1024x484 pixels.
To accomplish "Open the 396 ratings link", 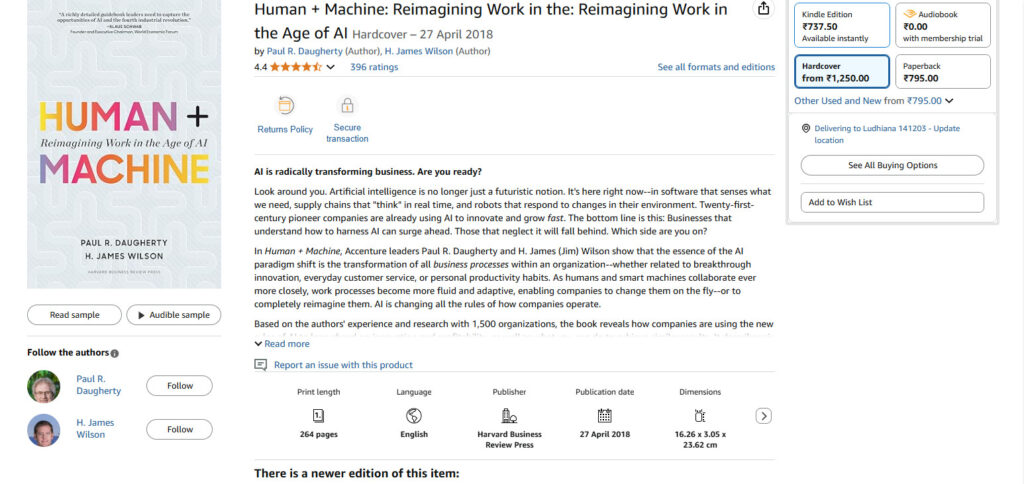I will [374, 67].
